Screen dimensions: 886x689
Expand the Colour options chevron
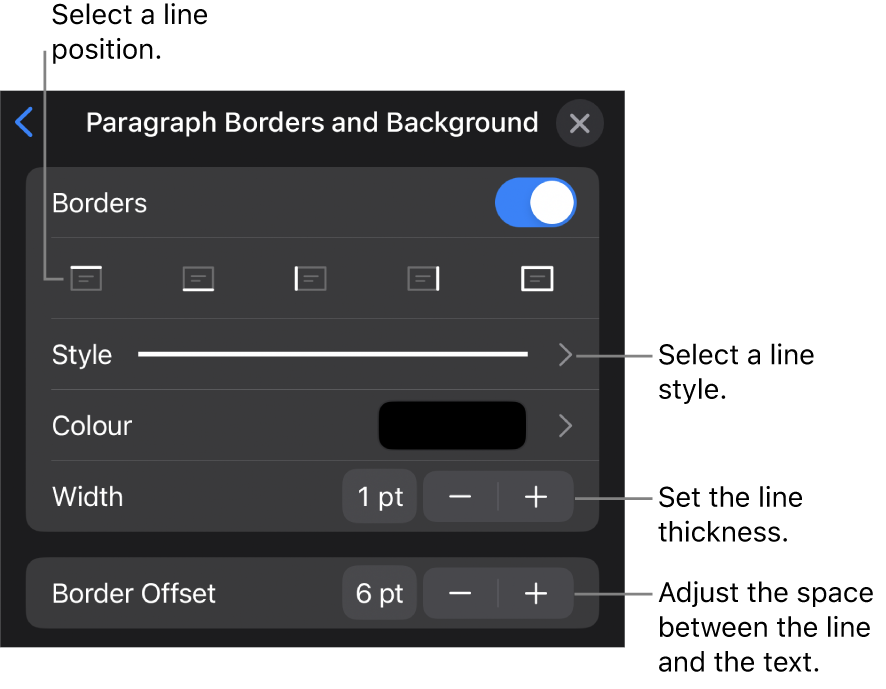[x=565, y=426]
